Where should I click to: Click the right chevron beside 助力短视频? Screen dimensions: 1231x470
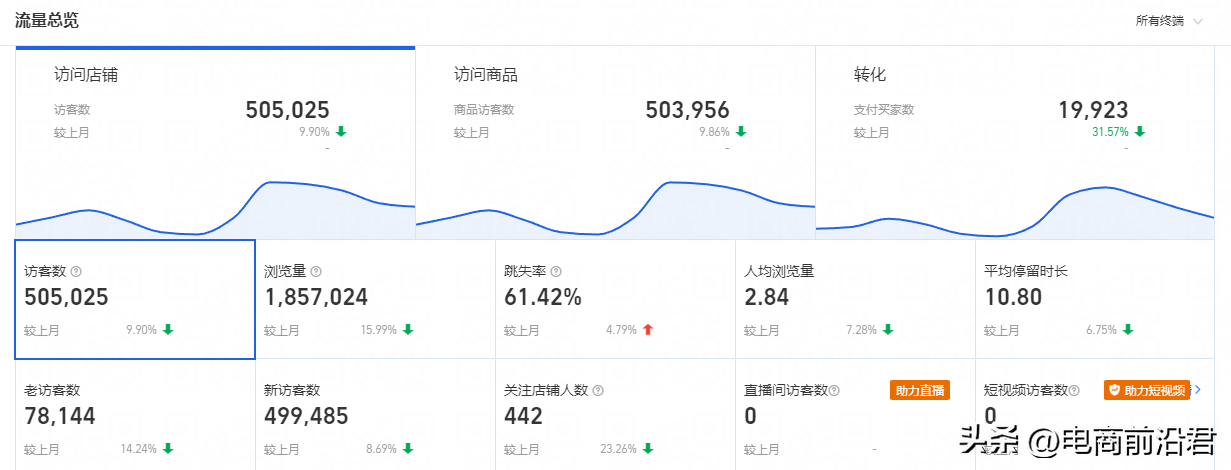(1198, 390)
